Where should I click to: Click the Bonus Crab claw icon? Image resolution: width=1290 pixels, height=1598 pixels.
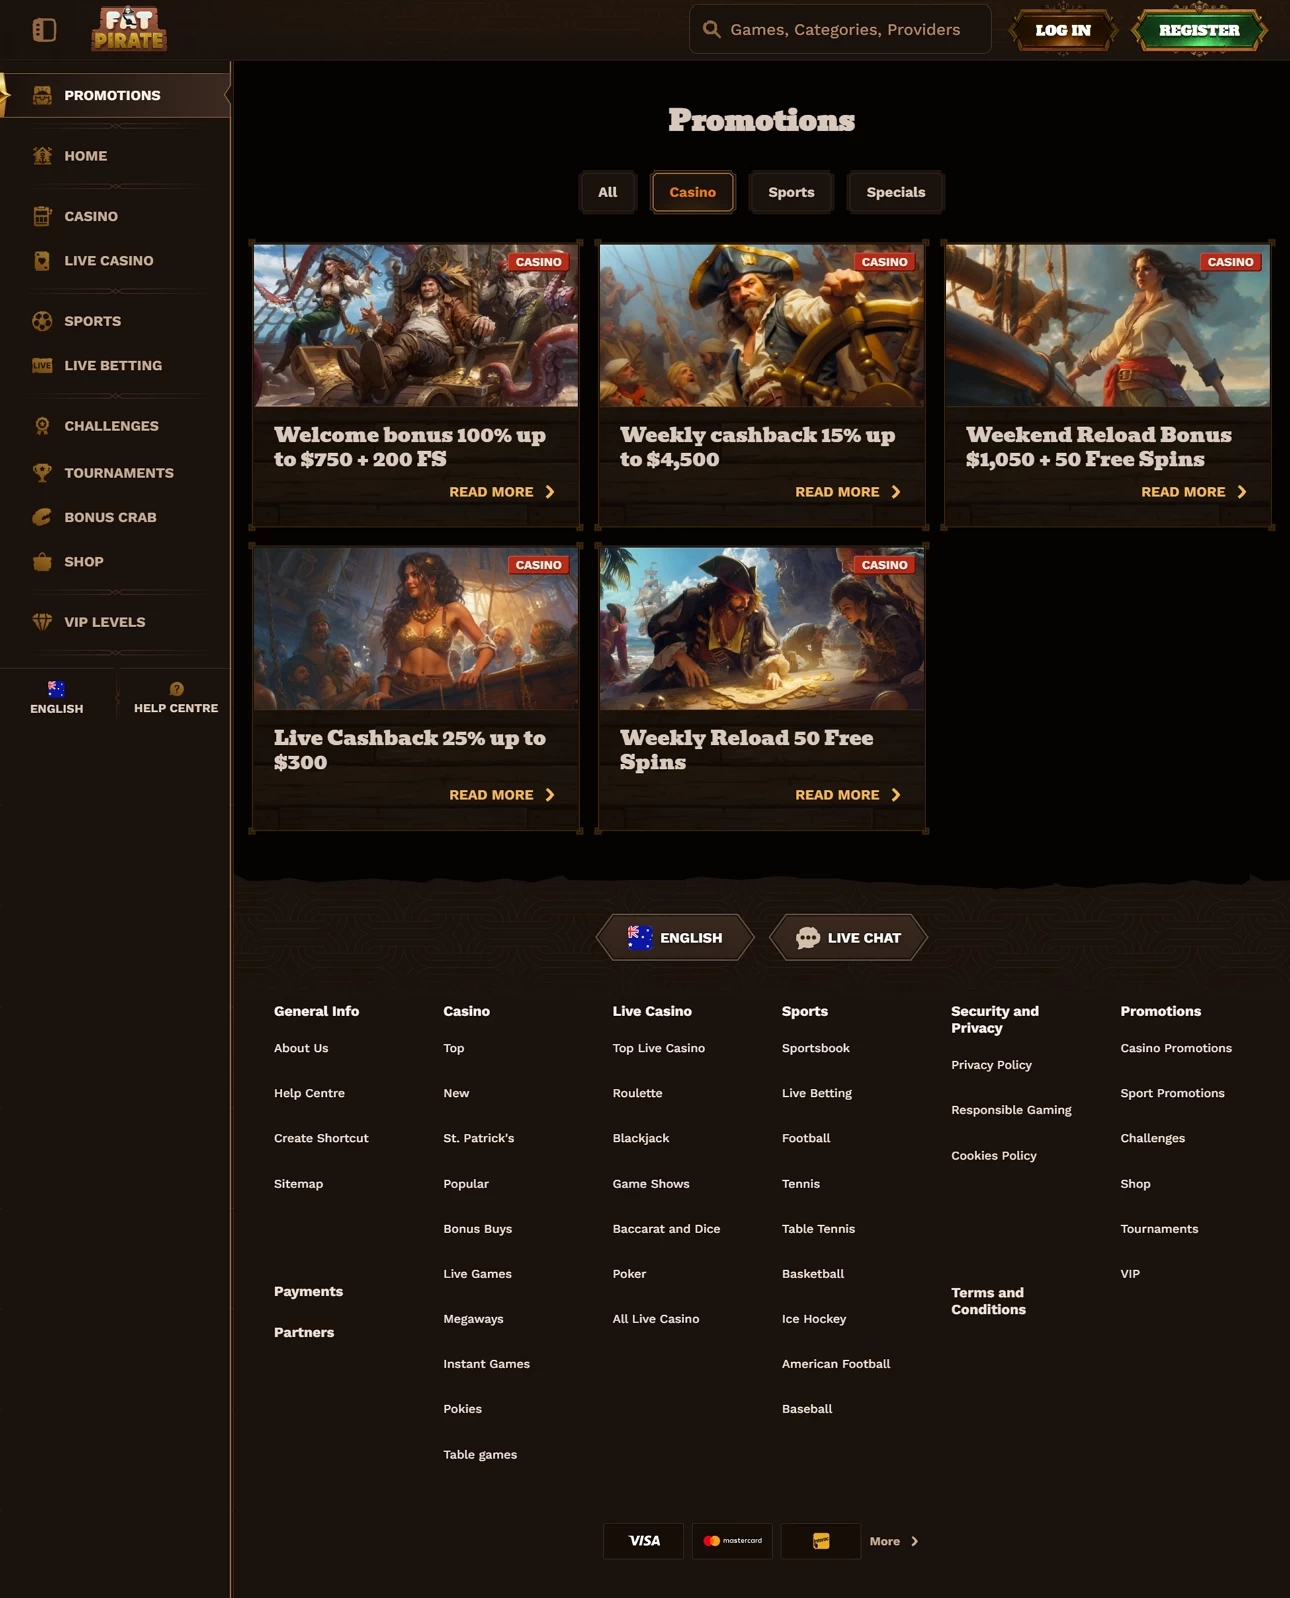pos(42,517)
